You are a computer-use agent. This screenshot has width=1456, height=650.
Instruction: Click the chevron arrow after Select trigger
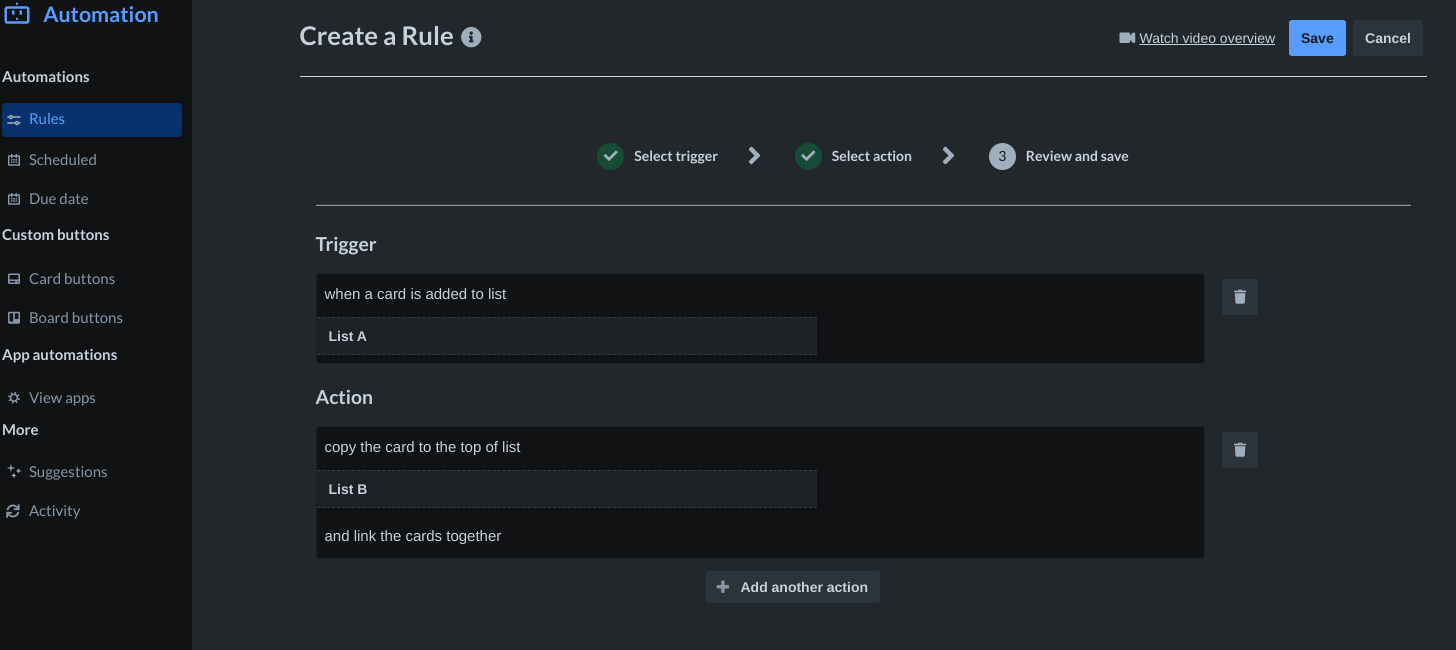(755, 156)
